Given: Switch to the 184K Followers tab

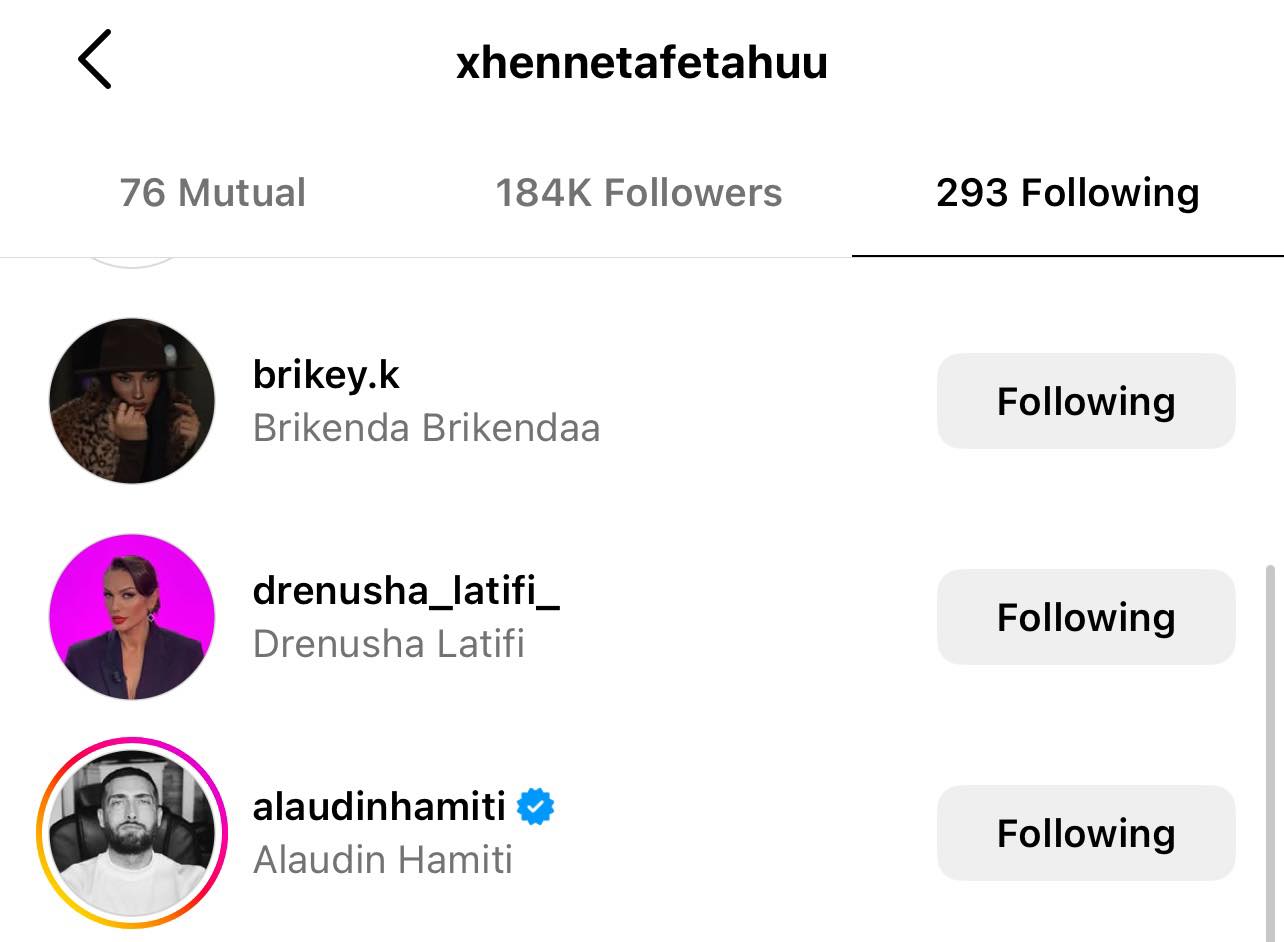Looking at the screenshot, I should coord(639,193).
